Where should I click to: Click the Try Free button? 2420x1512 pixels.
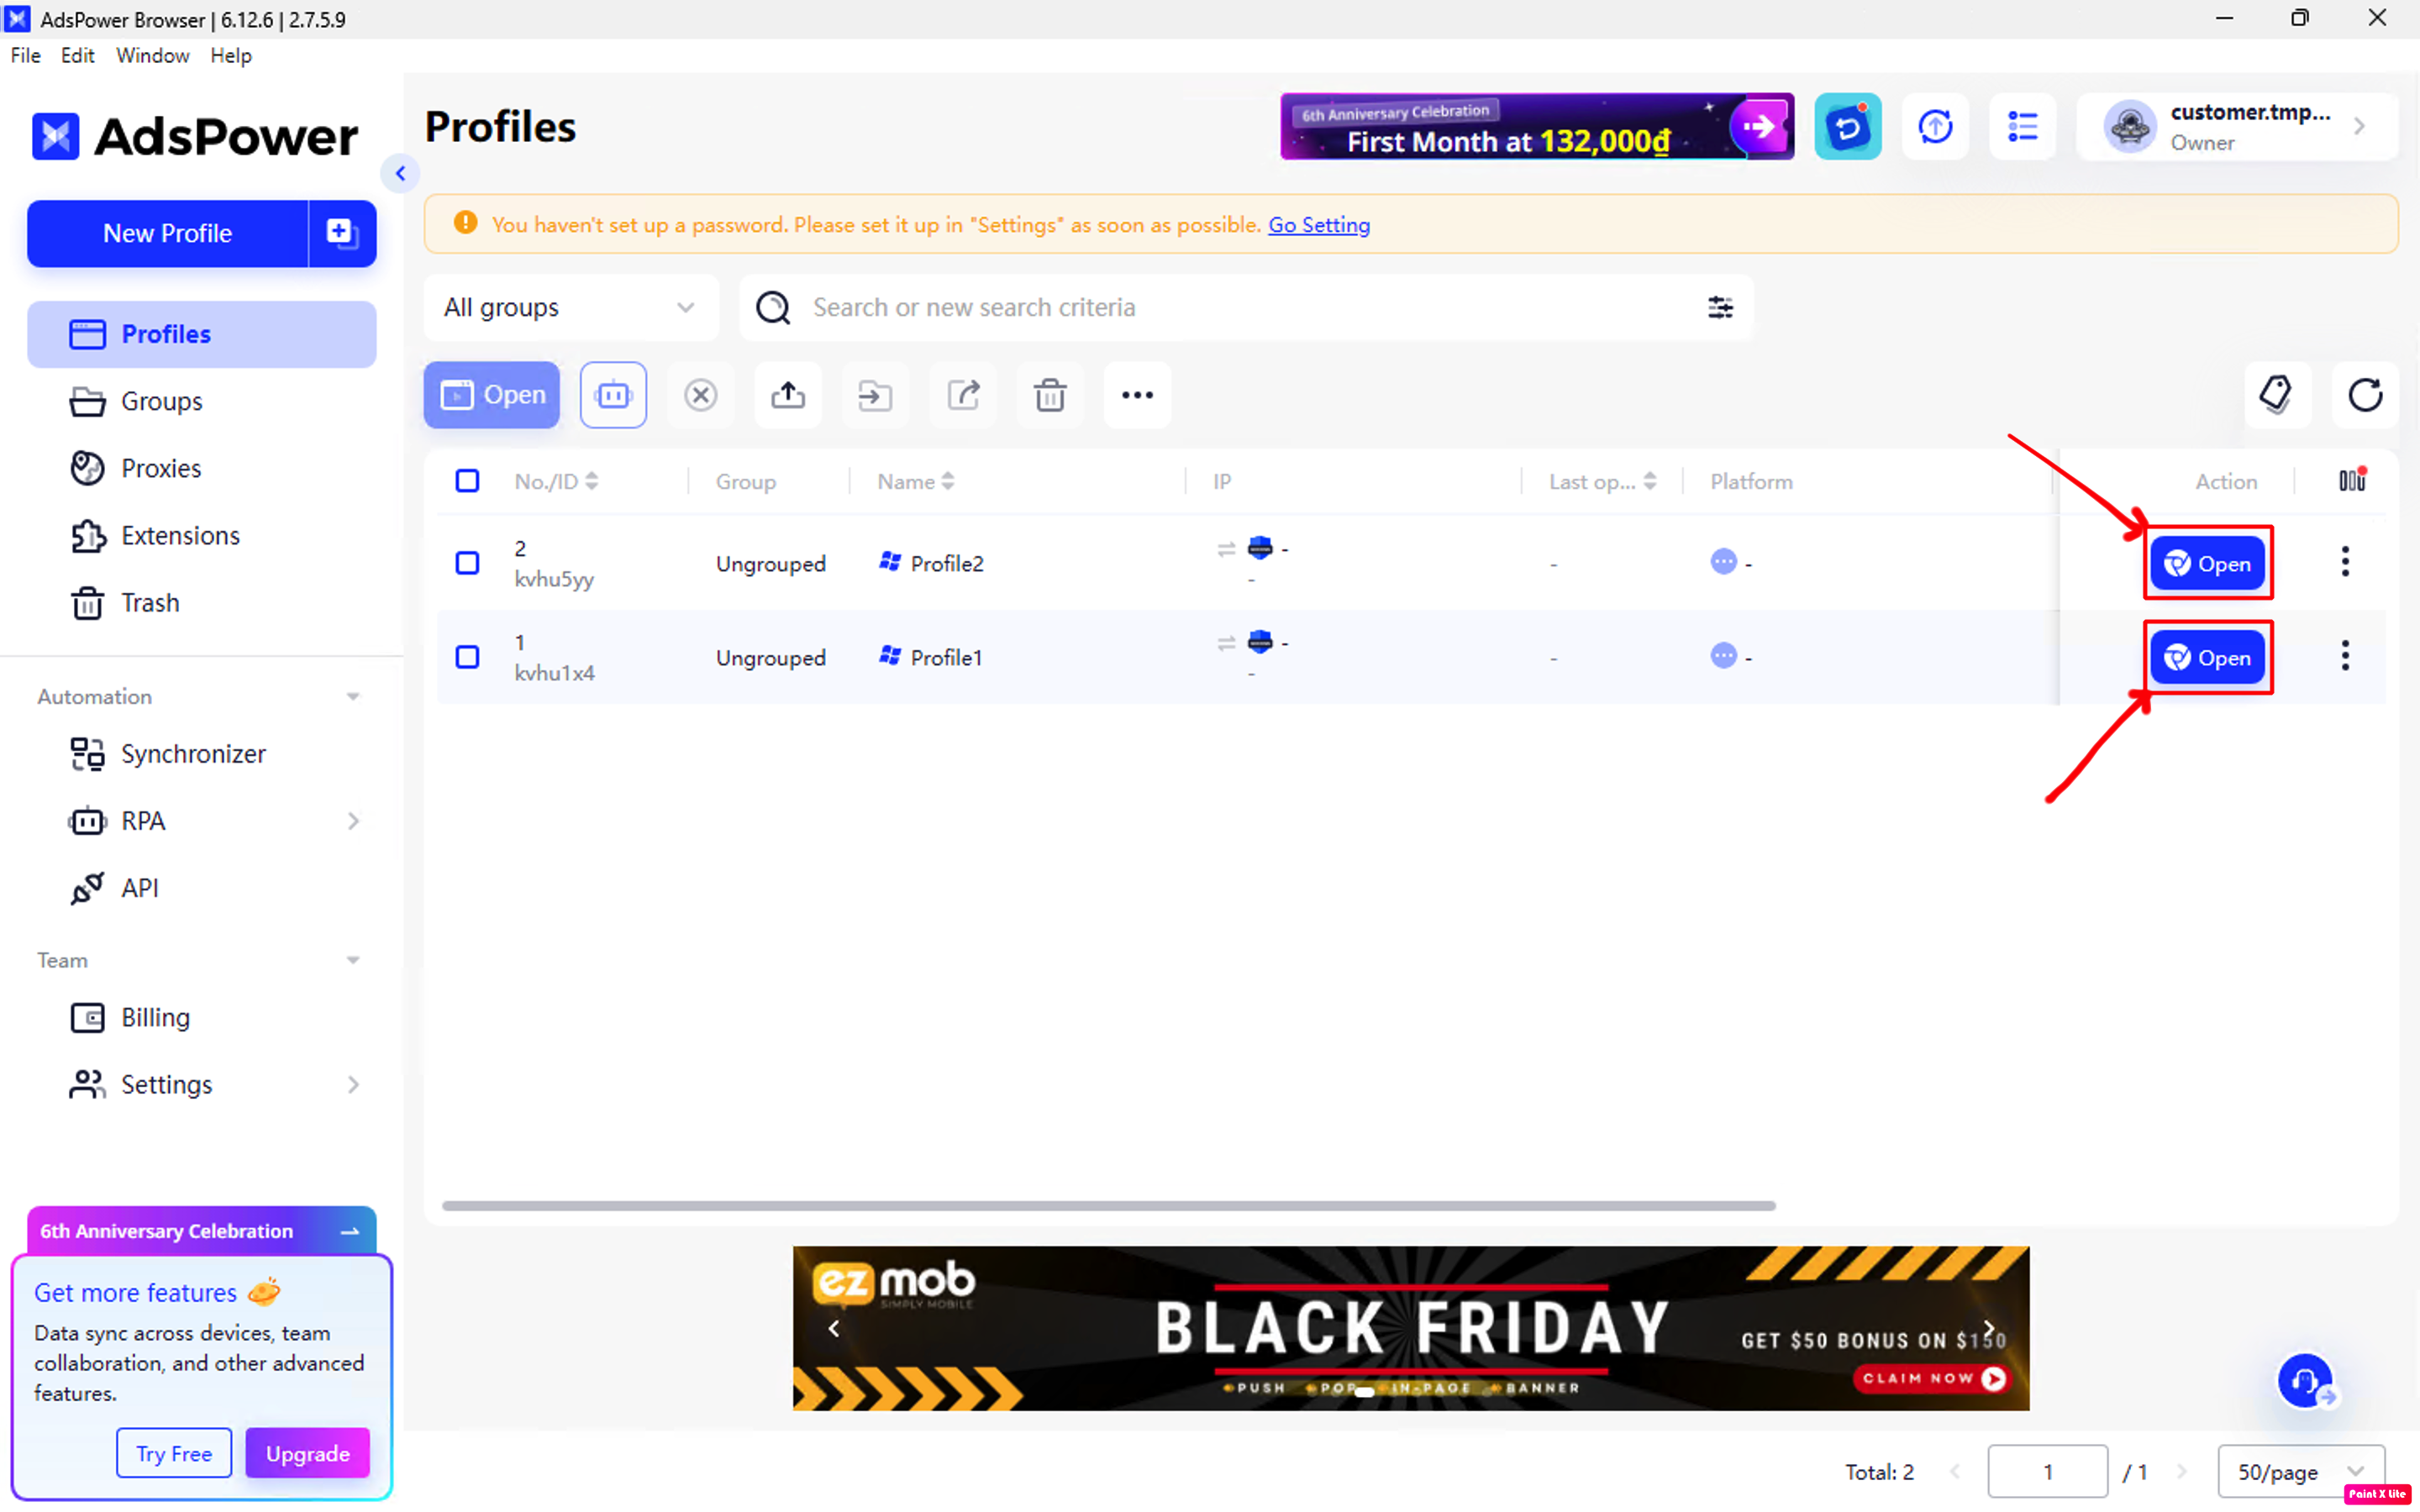(x=174, y=1453)
